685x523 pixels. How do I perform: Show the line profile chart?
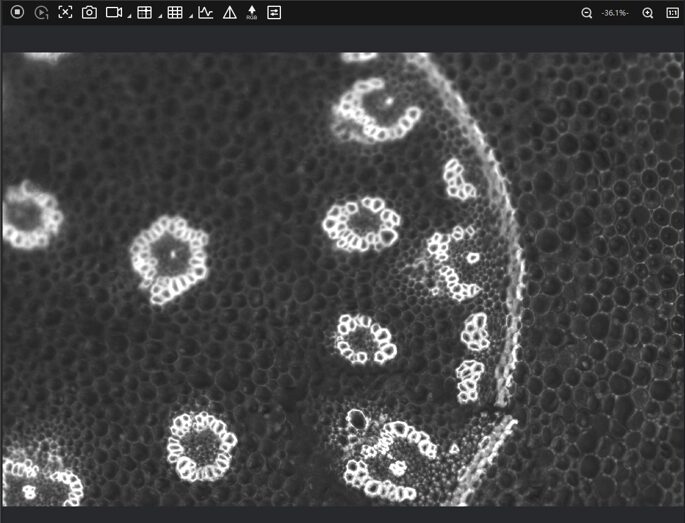point(205,13)
